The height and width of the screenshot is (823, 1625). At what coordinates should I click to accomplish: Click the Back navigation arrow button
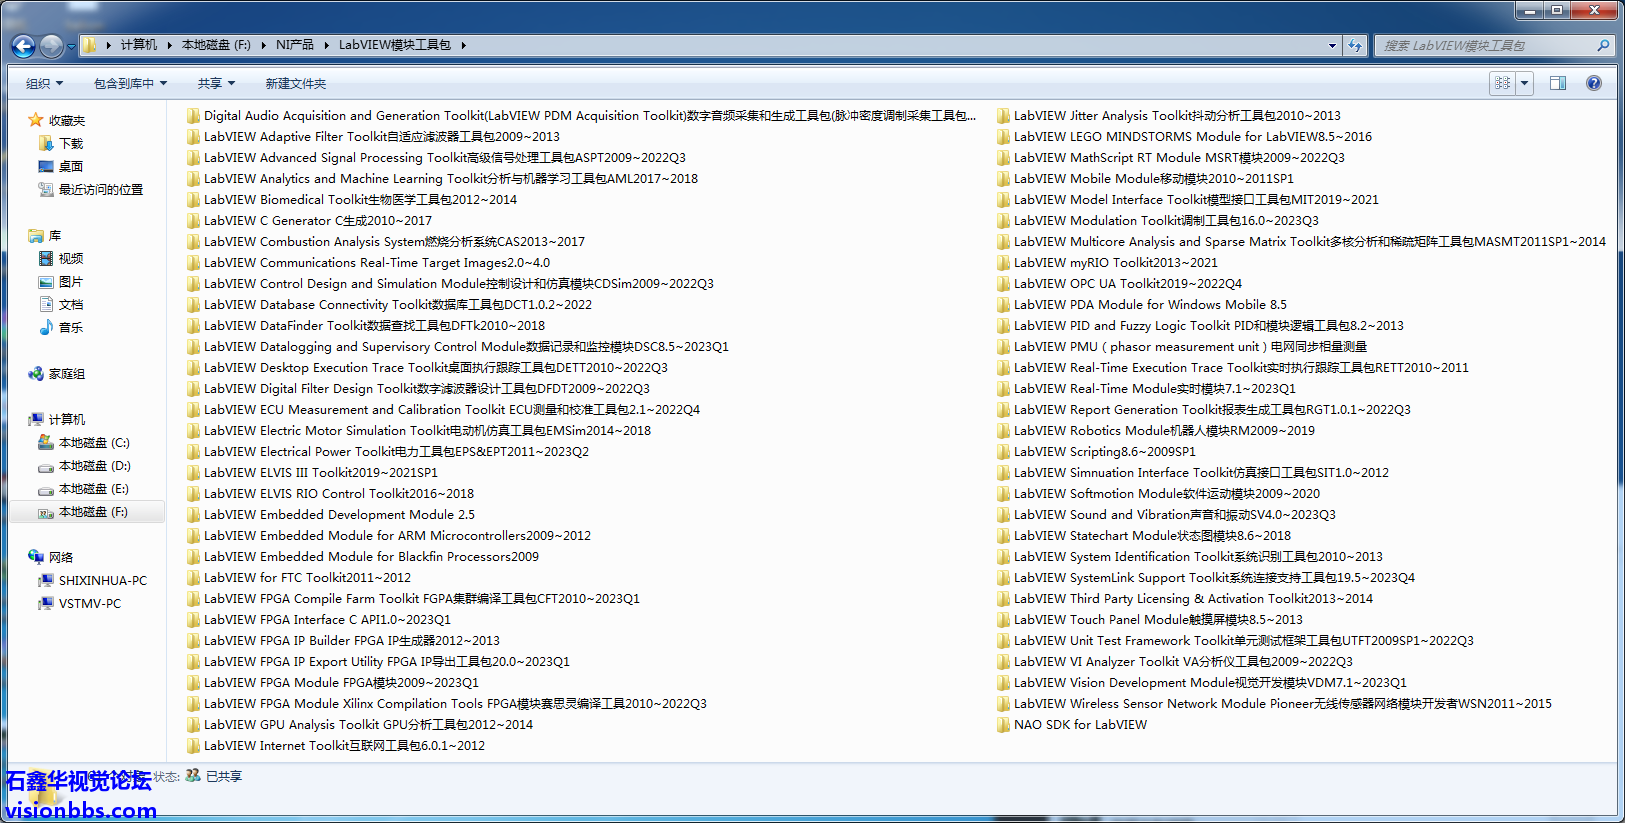pyautogui.click(x=23, y=45)
